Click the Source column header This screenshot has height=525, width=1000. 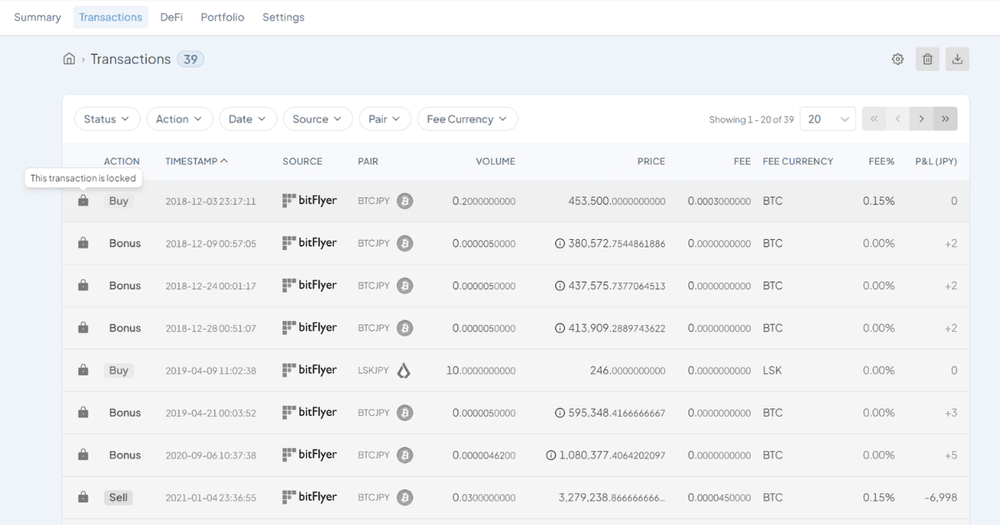click(302, 161)
